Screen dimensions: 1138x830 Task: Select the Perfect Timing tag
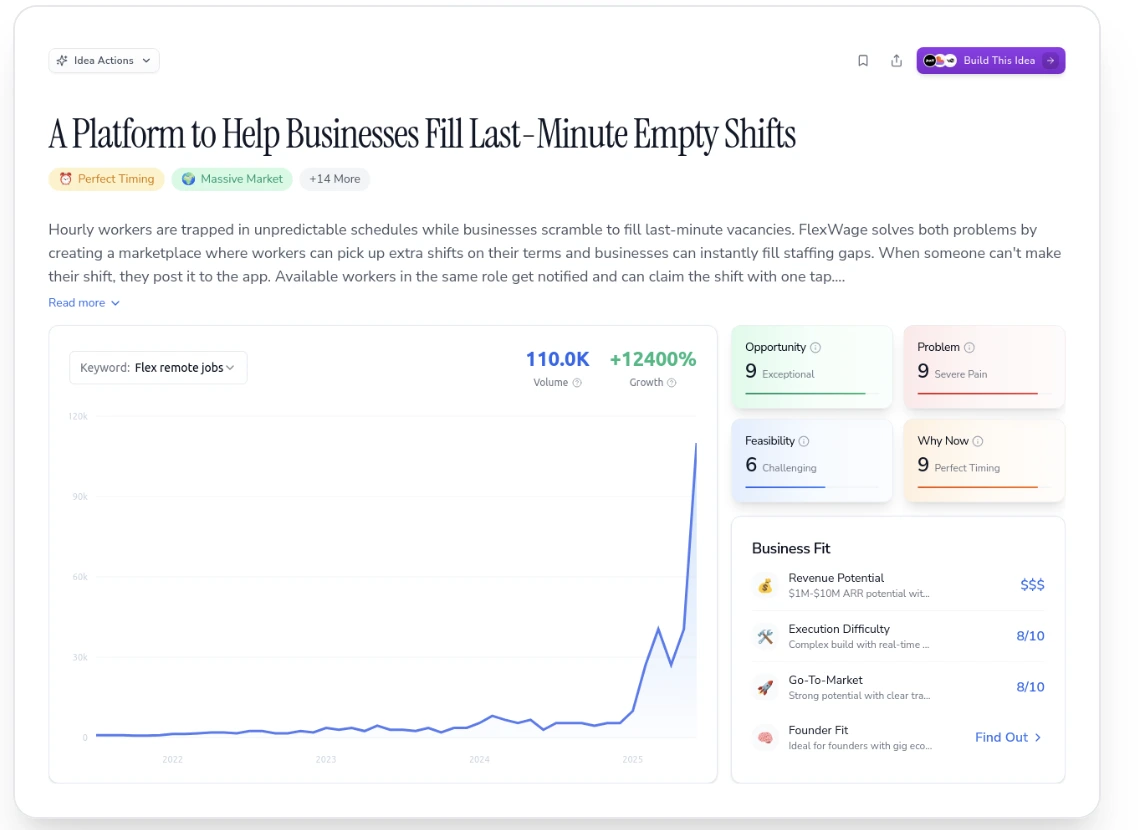coord(107,179)
